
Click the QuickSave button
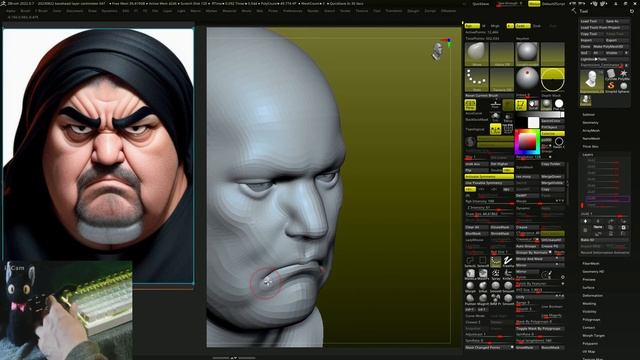click(480, 4)
